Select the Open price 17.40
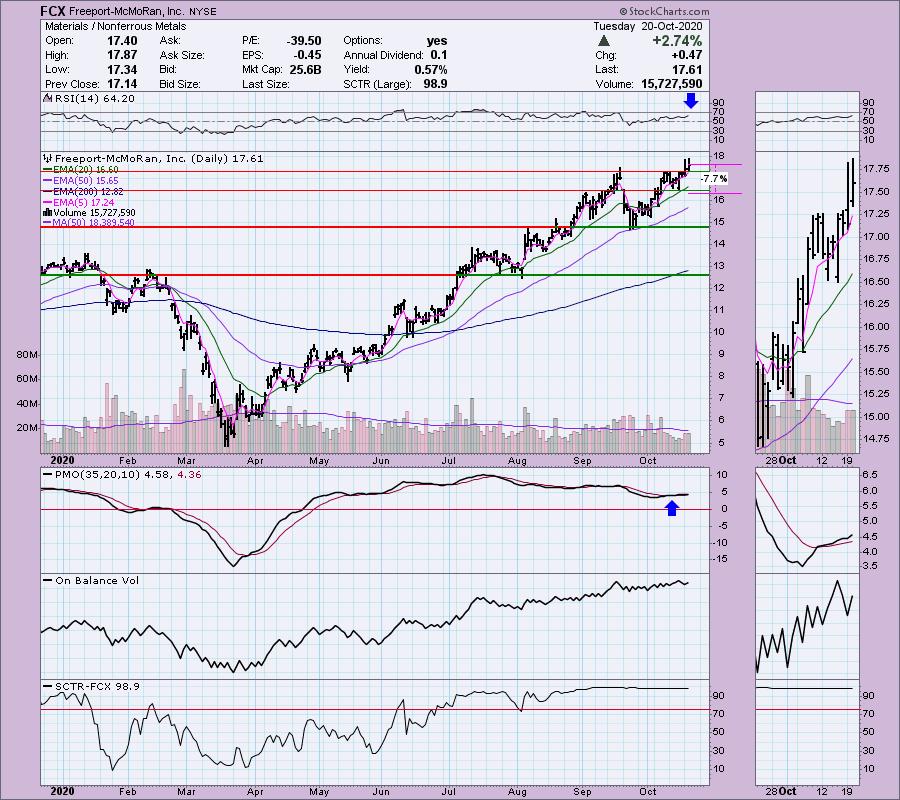900x800 pixels. (122, 41)
